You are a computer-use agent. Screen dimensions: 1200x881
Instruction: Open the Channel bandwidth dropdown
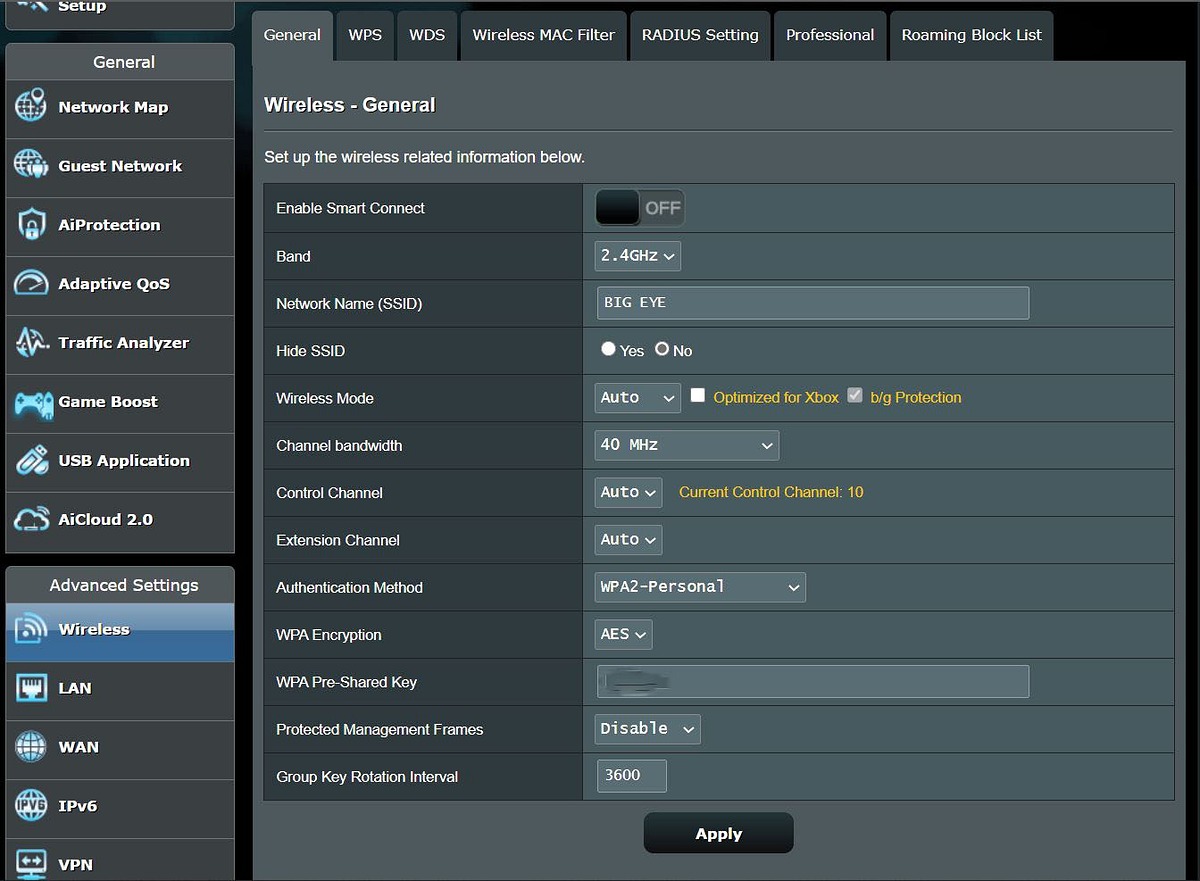686,445
